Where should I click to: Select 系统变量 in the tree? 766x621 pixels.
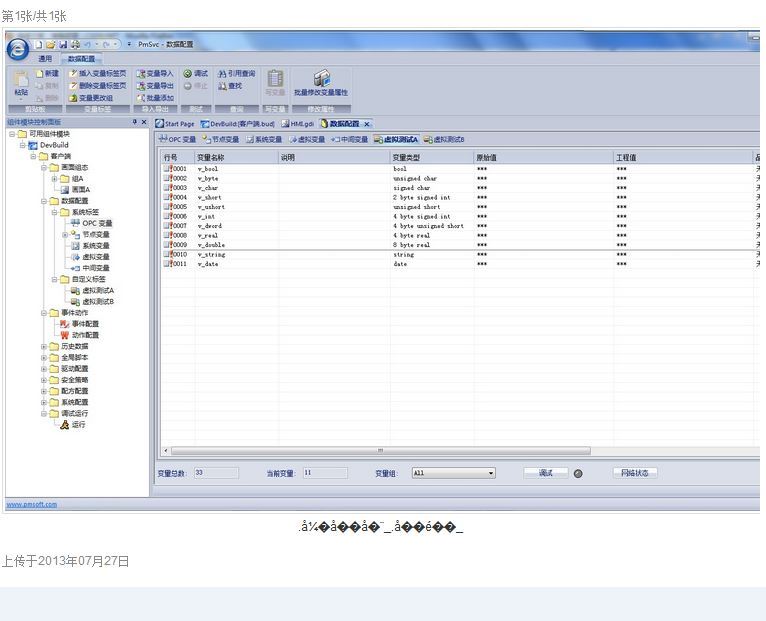coord(96,246)
